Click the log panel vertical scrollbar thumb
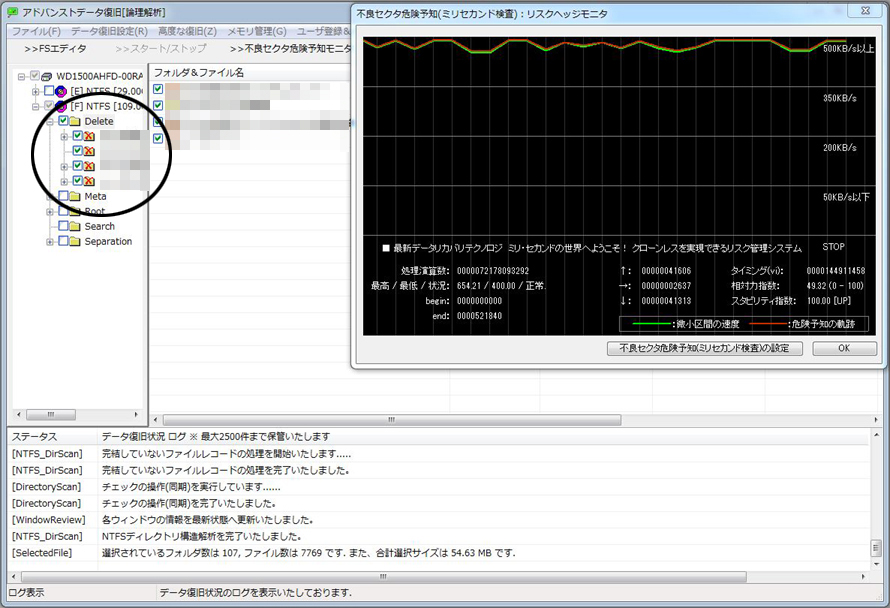 (876, 548)
